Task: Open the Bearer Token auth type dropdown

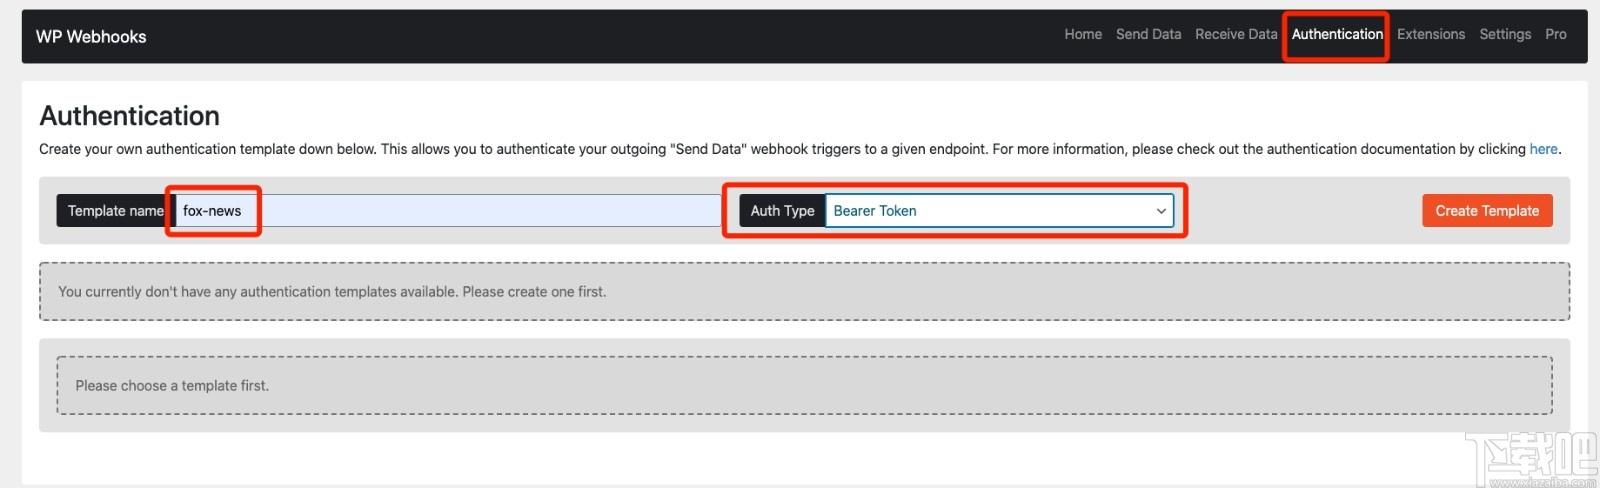Action: pos(990,211)
